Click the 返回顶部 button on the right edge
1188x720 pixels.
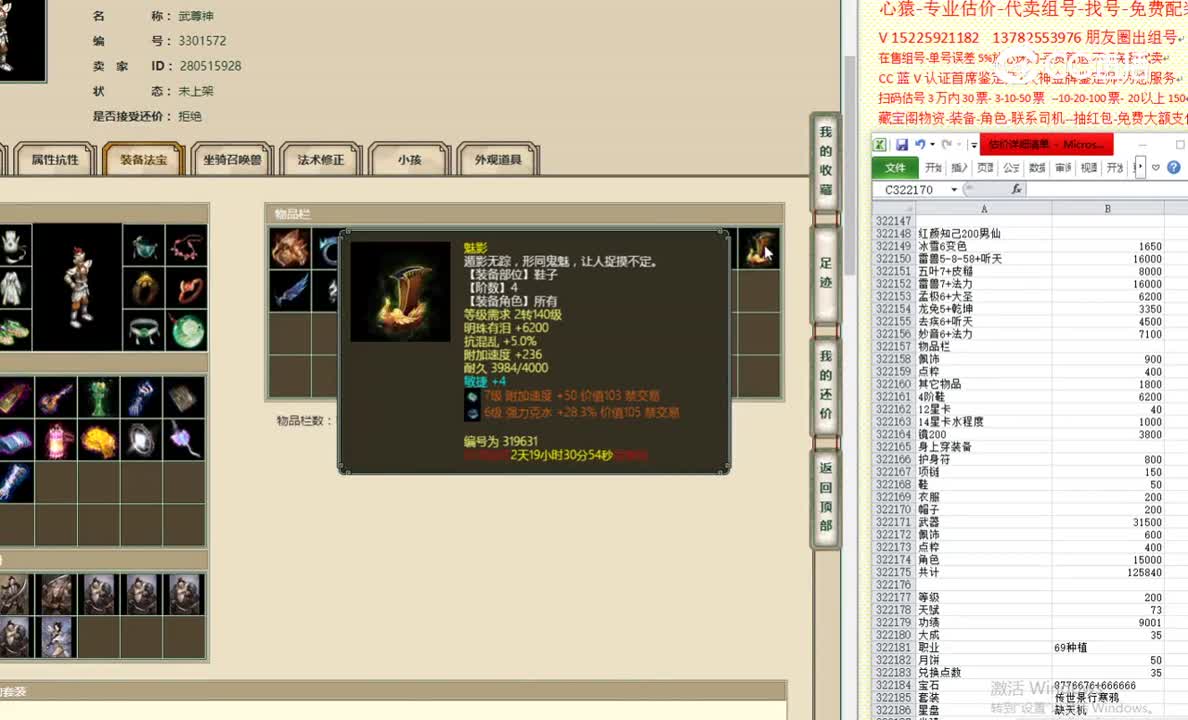[824, 491]
